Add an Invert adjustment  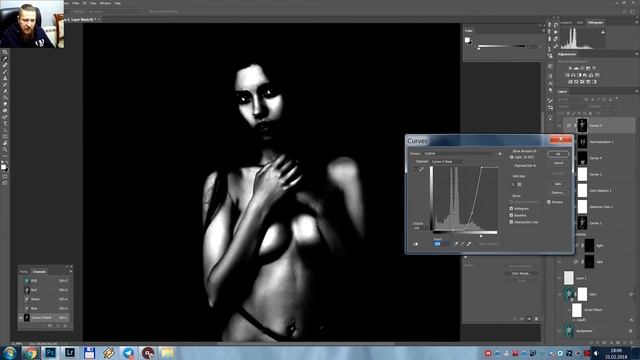570,82
